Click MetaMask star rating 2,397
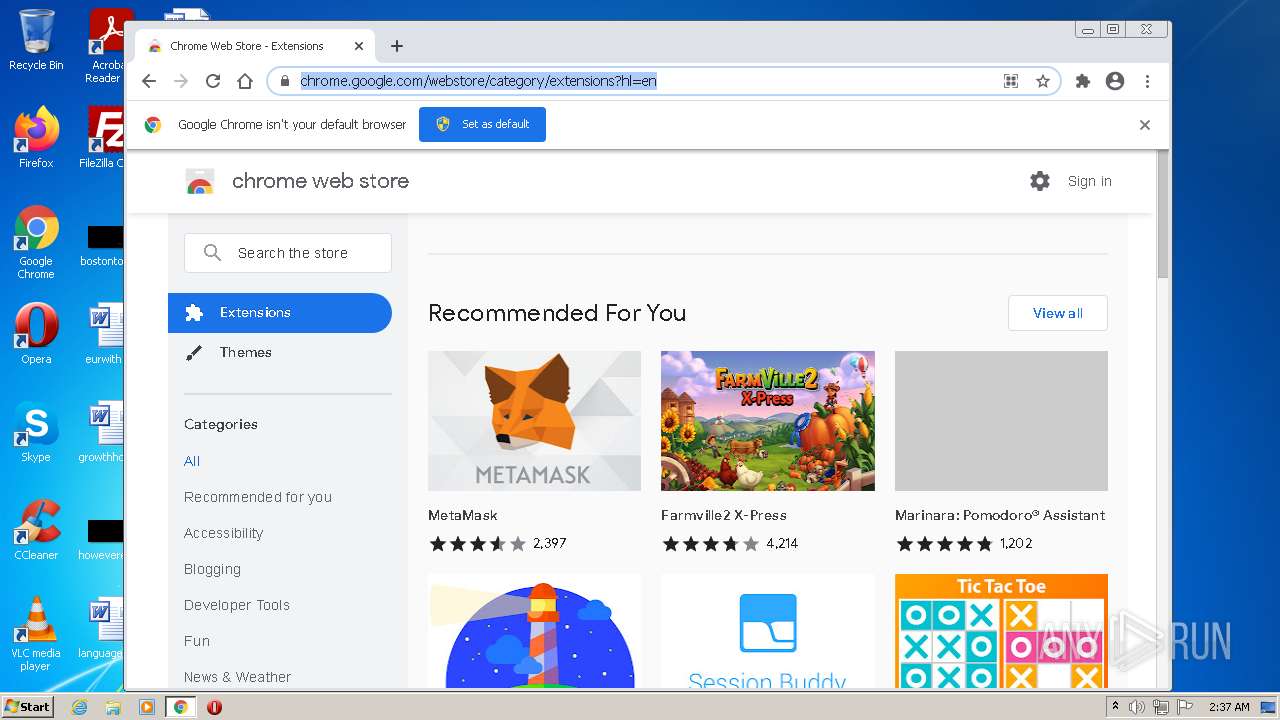 point(498,544)
